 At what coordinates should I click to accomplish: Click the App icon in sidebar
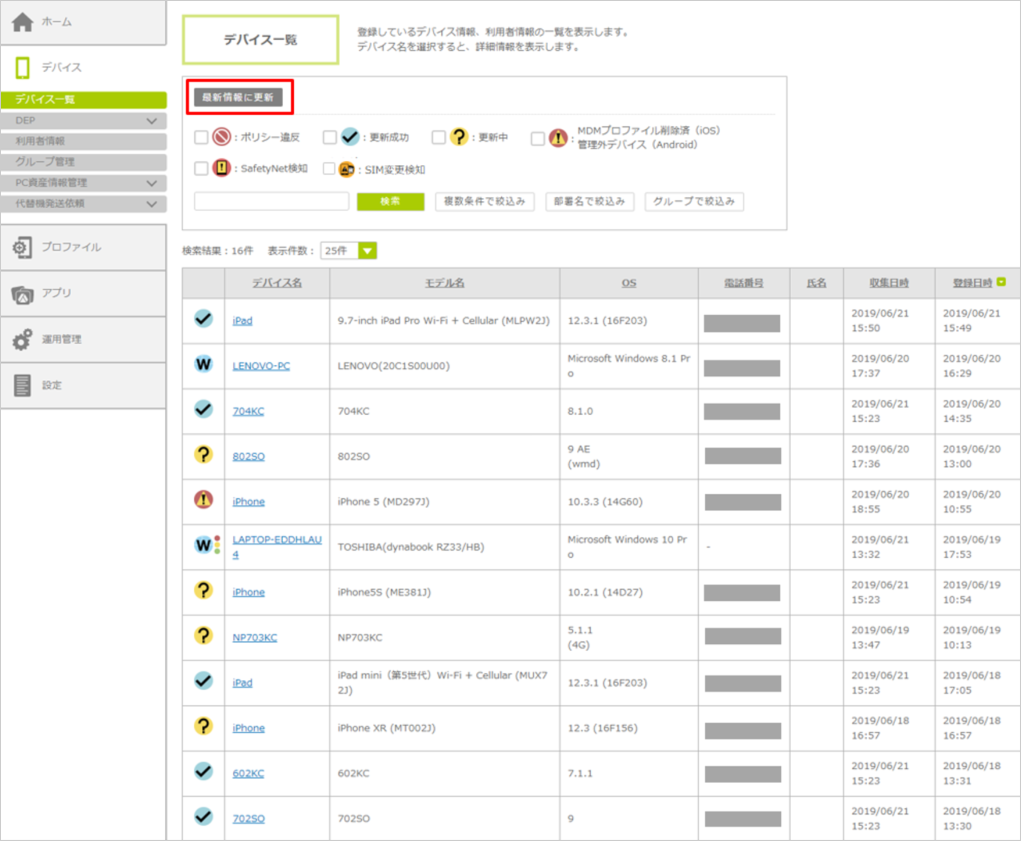[22, 294]
